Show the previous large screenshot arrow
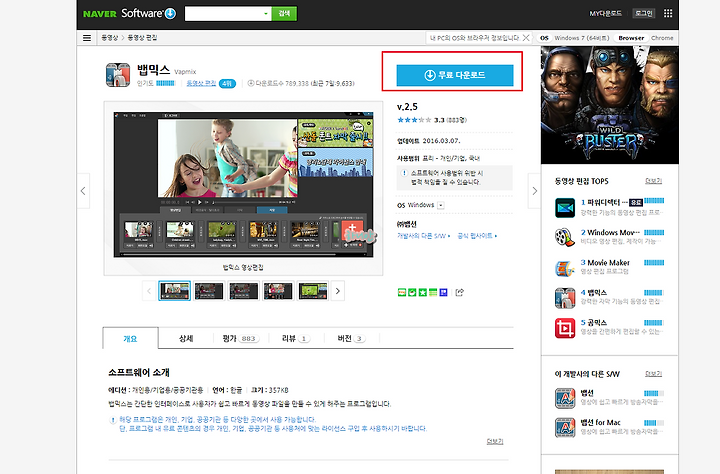 (x=83, y=191)
